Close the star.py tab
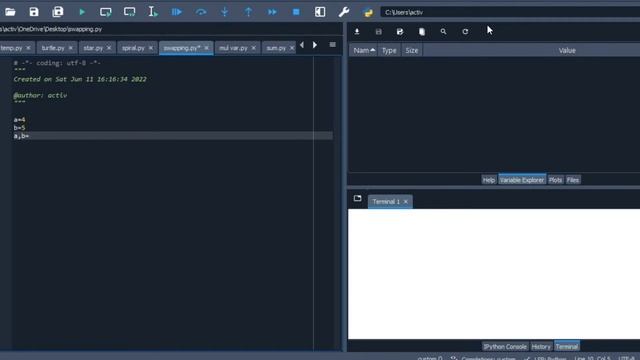The image size is (640, 360). (109, 48)
